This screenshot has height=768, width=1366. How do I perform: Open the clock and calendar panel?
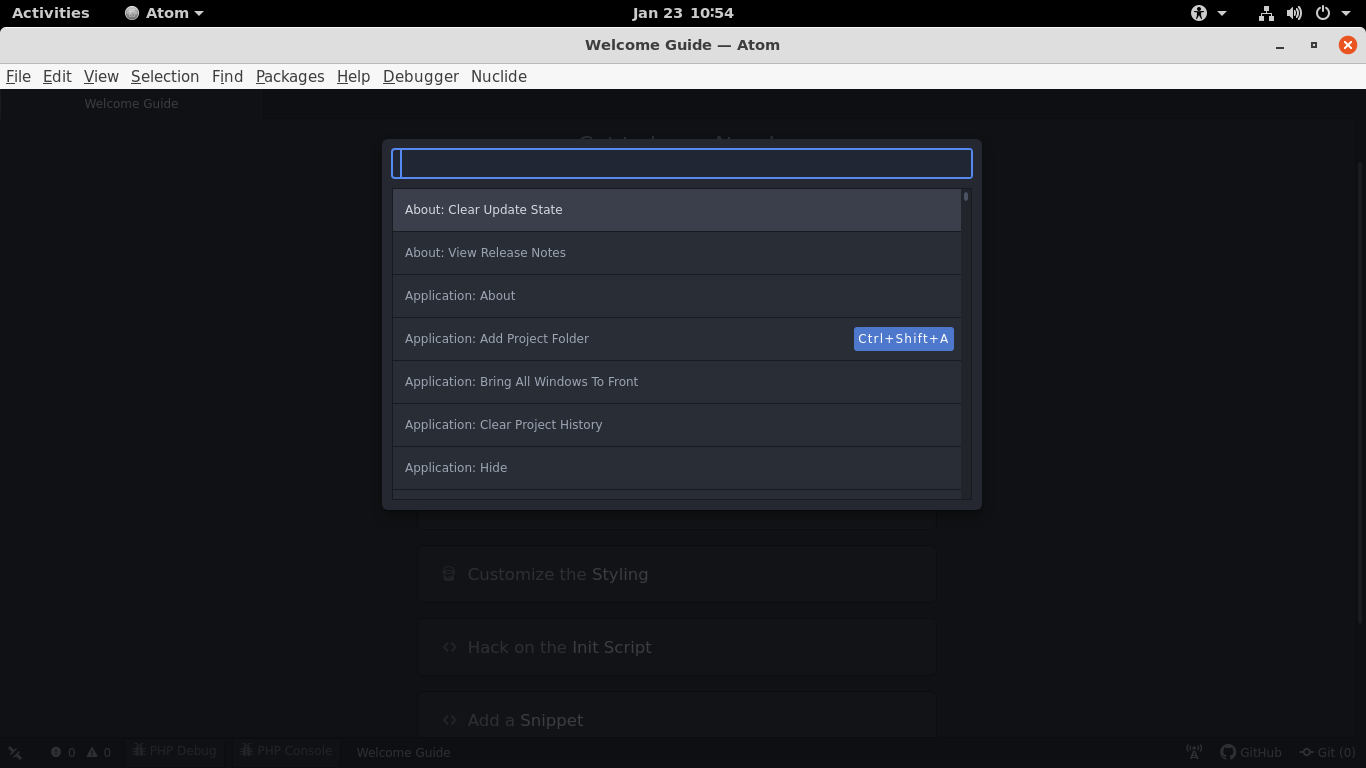pyautogui.click(x=683, y=13)
